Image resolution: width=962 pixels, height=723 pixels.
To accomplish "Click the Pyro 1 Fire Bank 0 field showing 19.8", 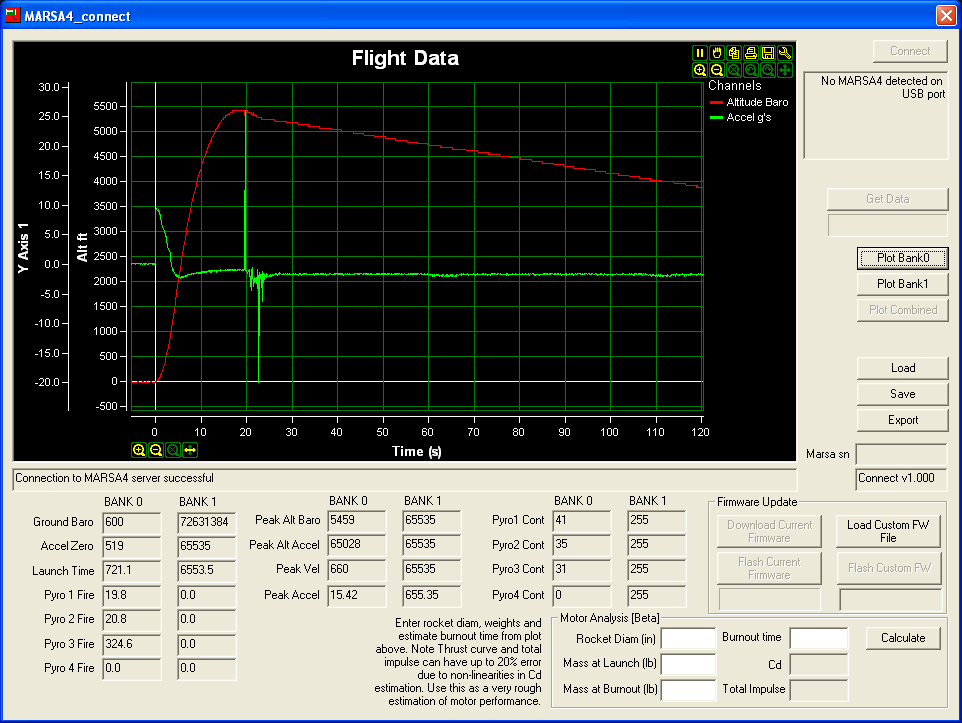I will (131, 595).
